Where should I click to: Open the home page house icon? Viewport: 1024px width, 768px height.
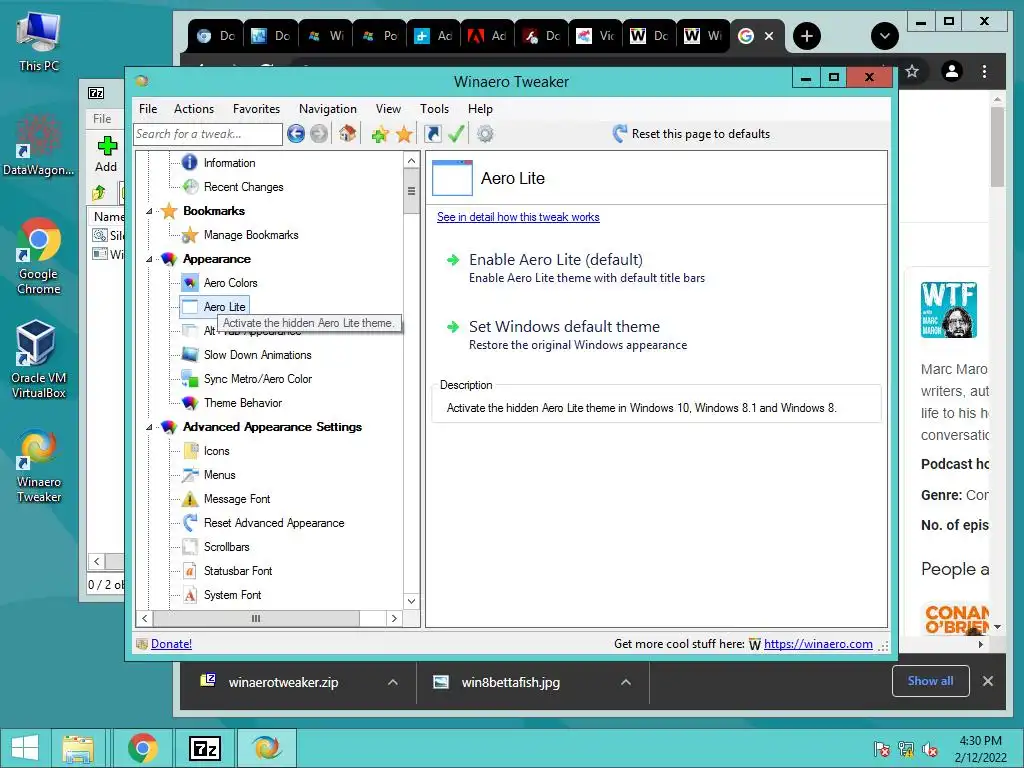[347, 134]
